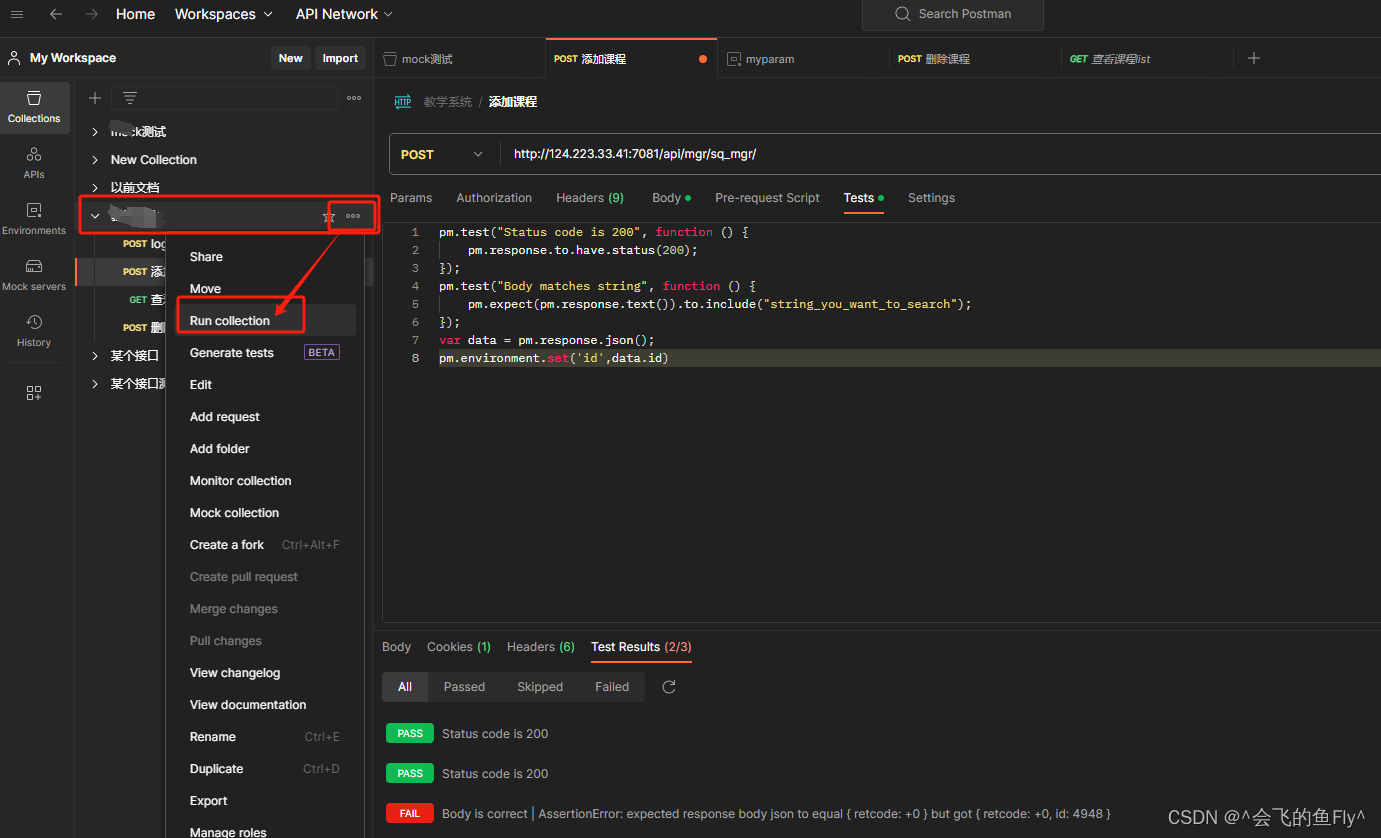
Task: Filter test results by Skipped
Action: (540, 687)
